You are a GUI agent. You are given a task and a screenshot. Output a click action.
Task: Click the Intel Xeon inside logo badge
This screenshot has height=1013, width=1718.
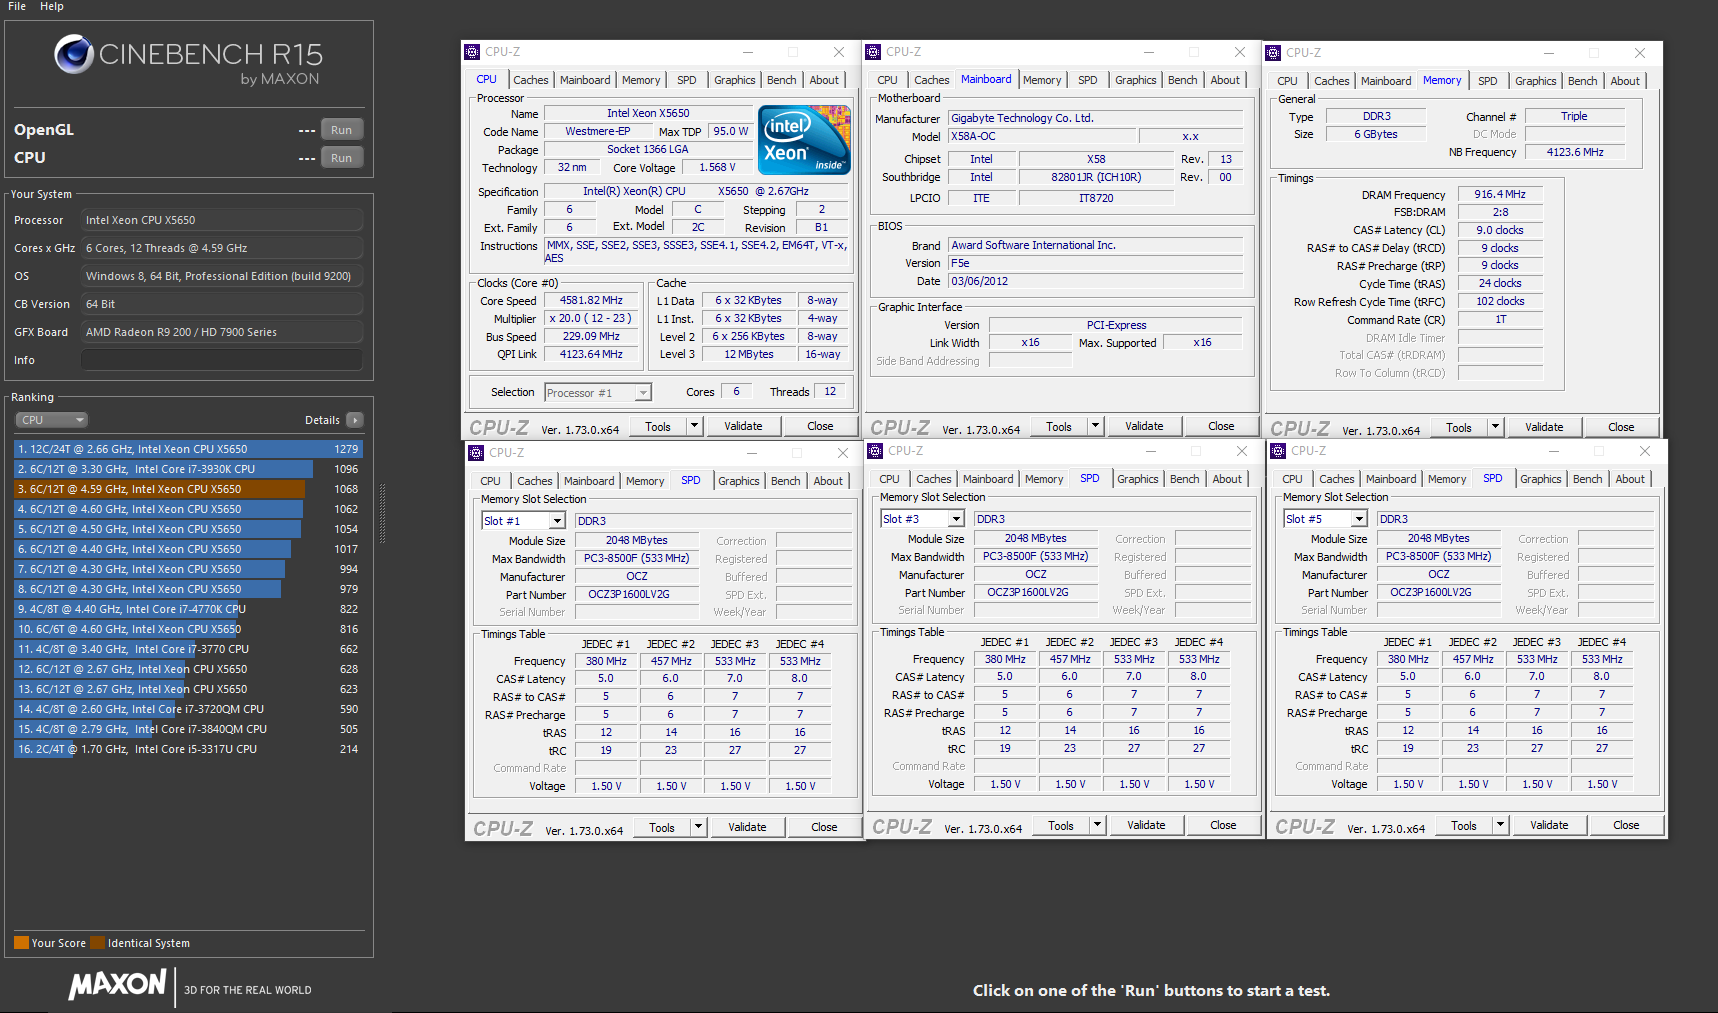pyautogui.click(x=804, y=140)
